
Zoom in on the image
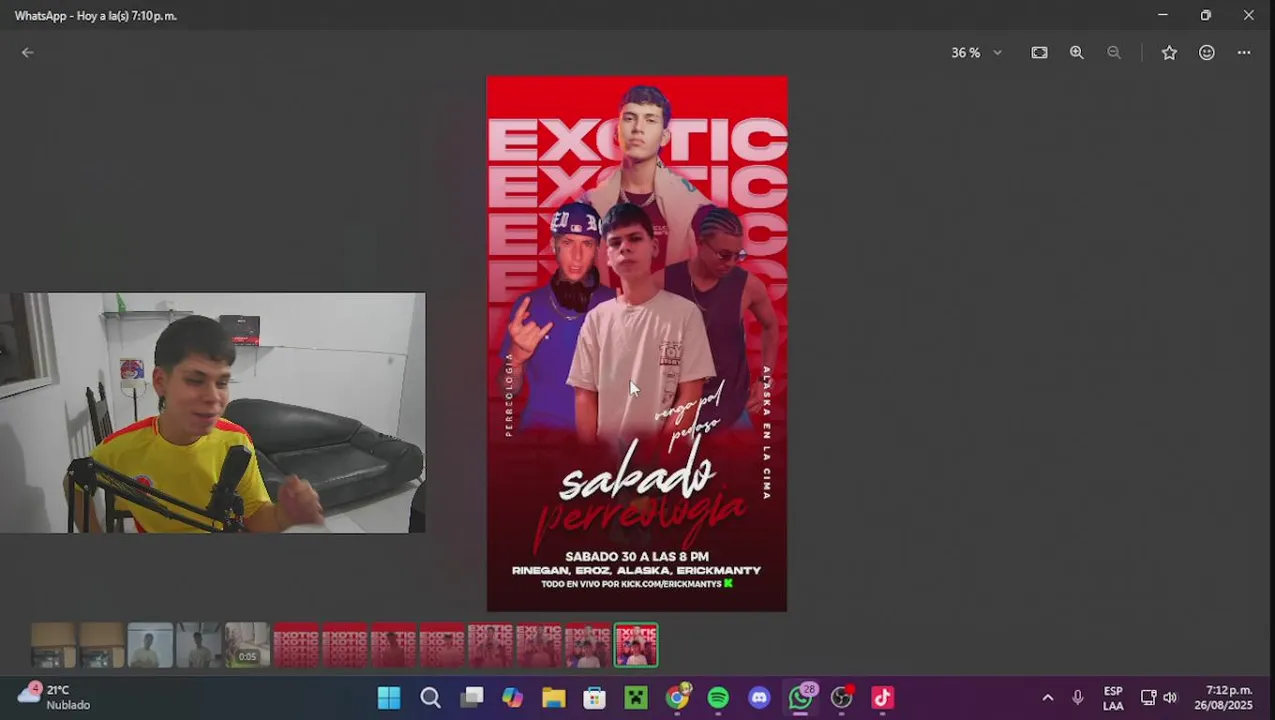click(1076, 53)
